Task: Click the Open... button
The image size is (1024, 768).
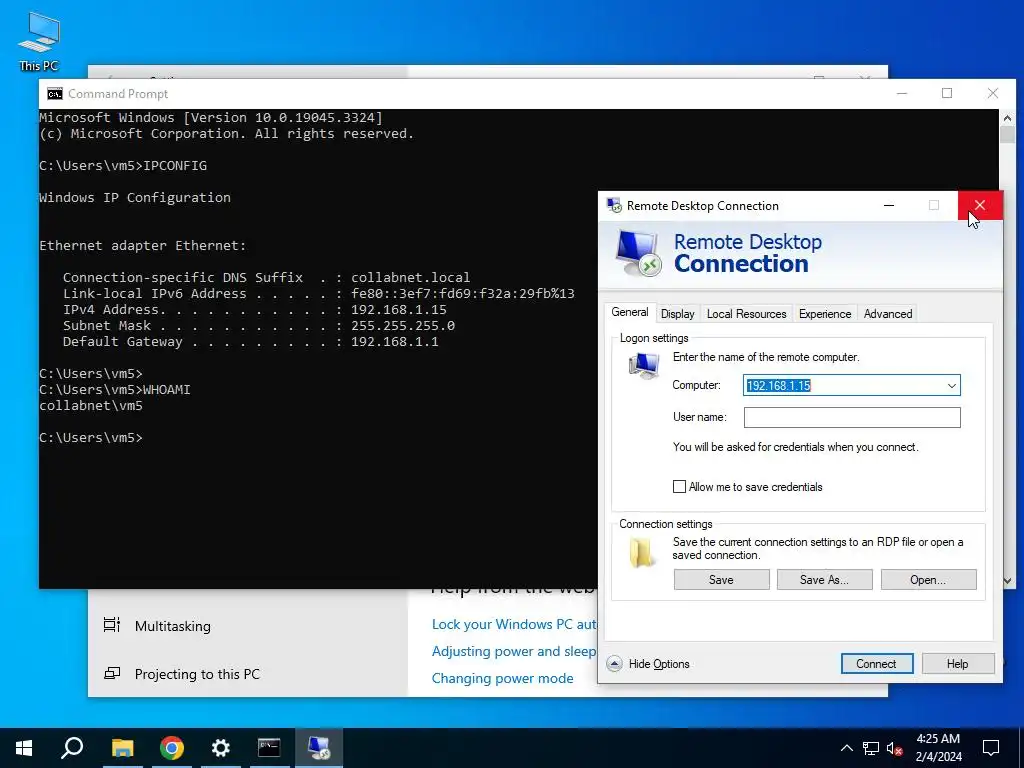Action: (x=928, y=580)
